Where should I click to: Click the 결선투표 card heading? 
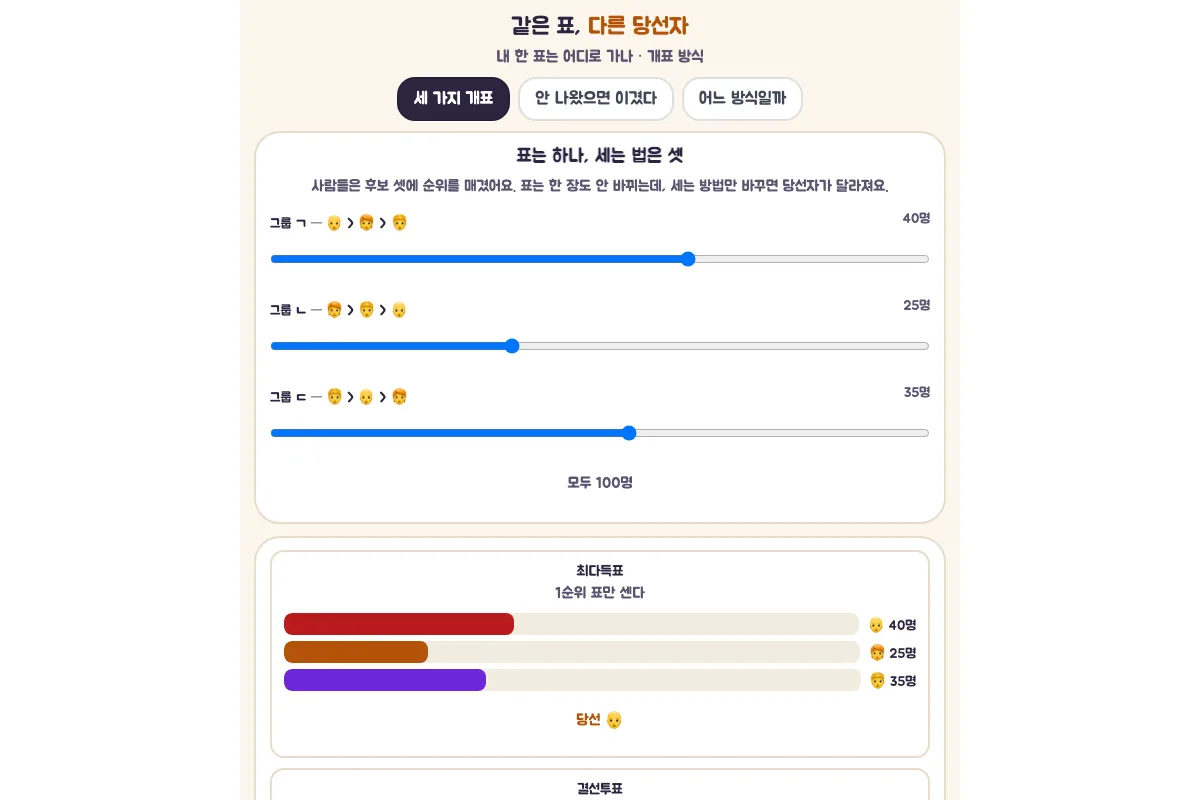pos(600,789)
